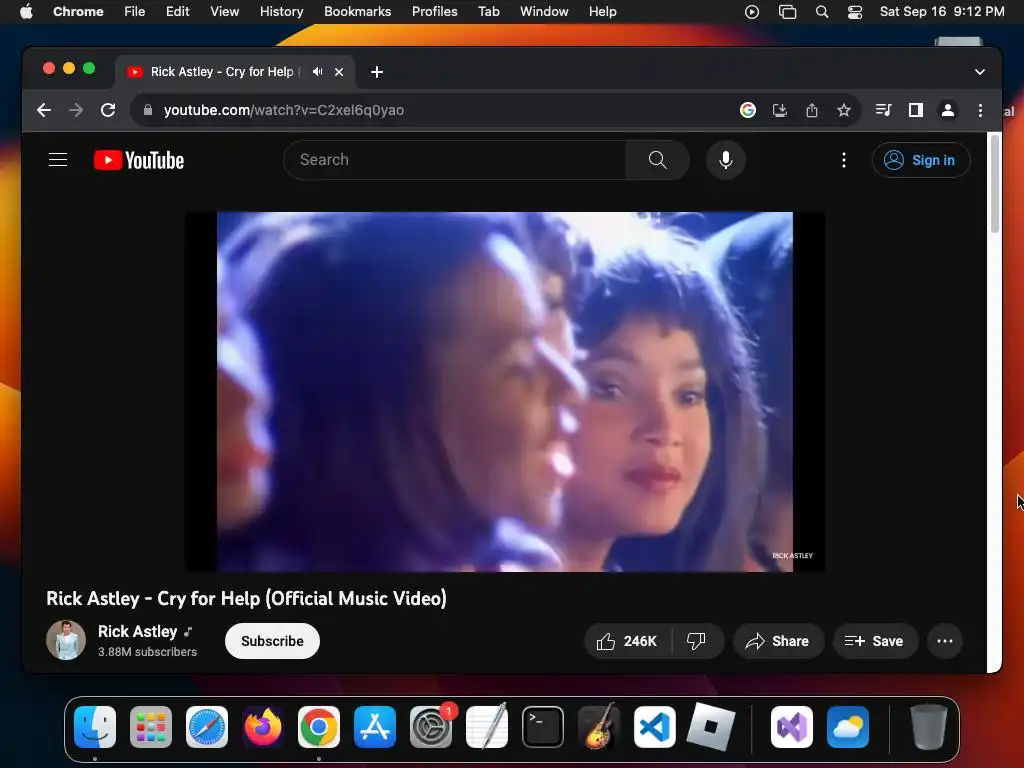
Task: Open the Window menu
Action: point(544,12)
